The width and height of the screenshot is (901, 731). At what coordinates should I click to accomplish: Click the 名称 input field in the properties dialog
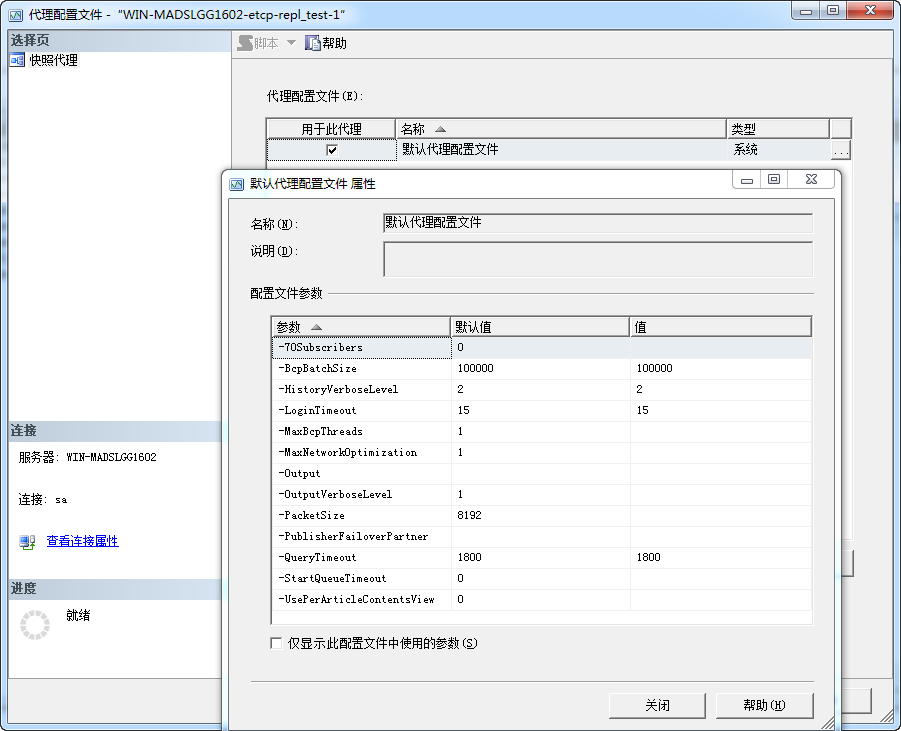pyautogui.click(x=598, y=223)
